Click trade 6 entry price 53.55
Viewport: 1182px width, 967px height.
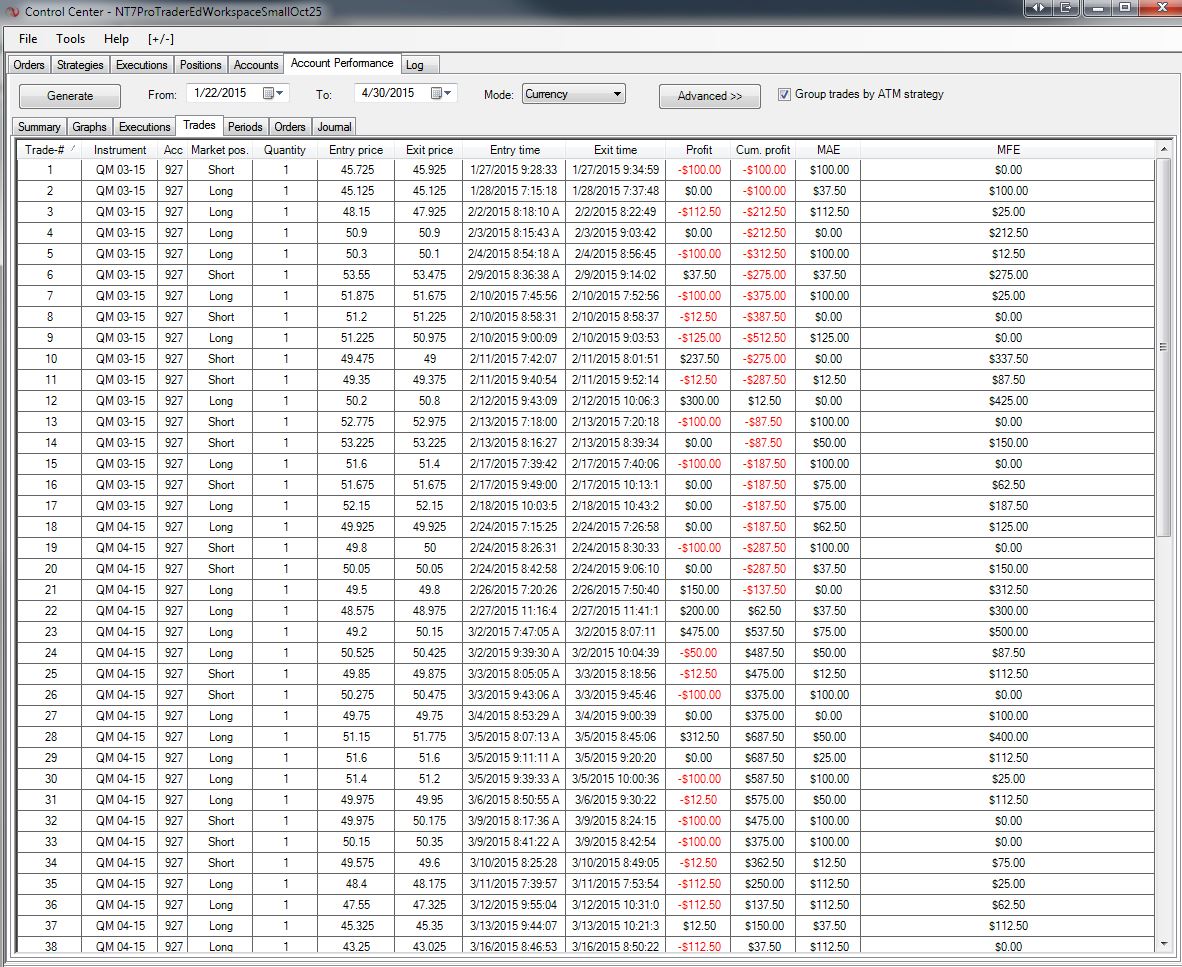point(356,275)
